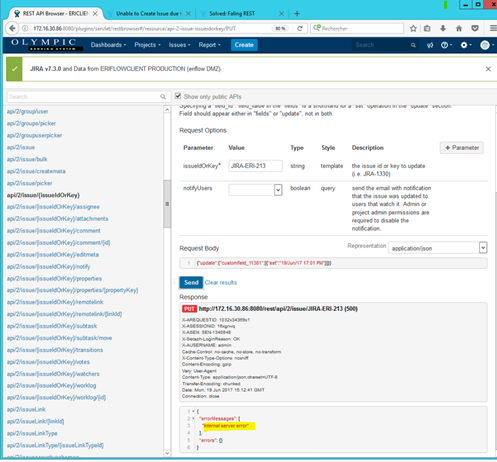This screenshot has height=462, width=497.
Task: Bookmark this page with the star icon
Action: (413, 28)
